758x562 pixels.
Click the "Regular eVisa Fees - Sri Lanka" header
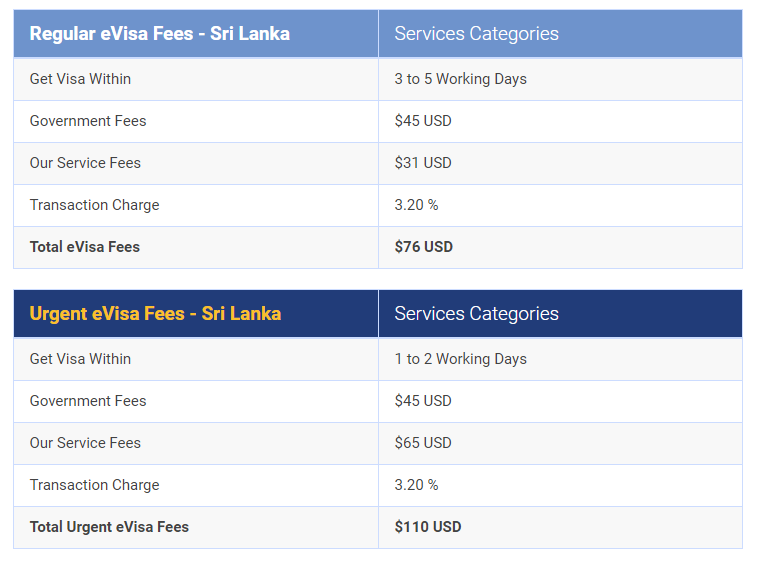click(x=160, y=33)
